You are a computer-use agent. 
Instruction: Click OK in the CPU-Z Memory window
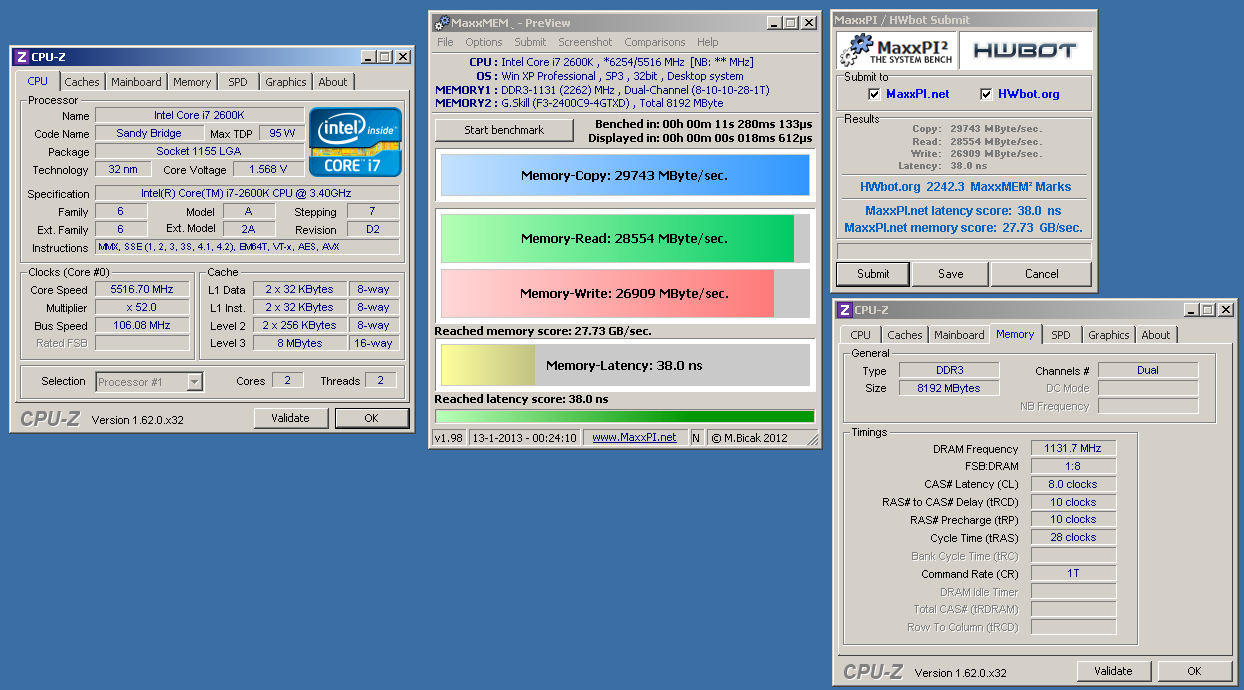[x=1194, y=671]
